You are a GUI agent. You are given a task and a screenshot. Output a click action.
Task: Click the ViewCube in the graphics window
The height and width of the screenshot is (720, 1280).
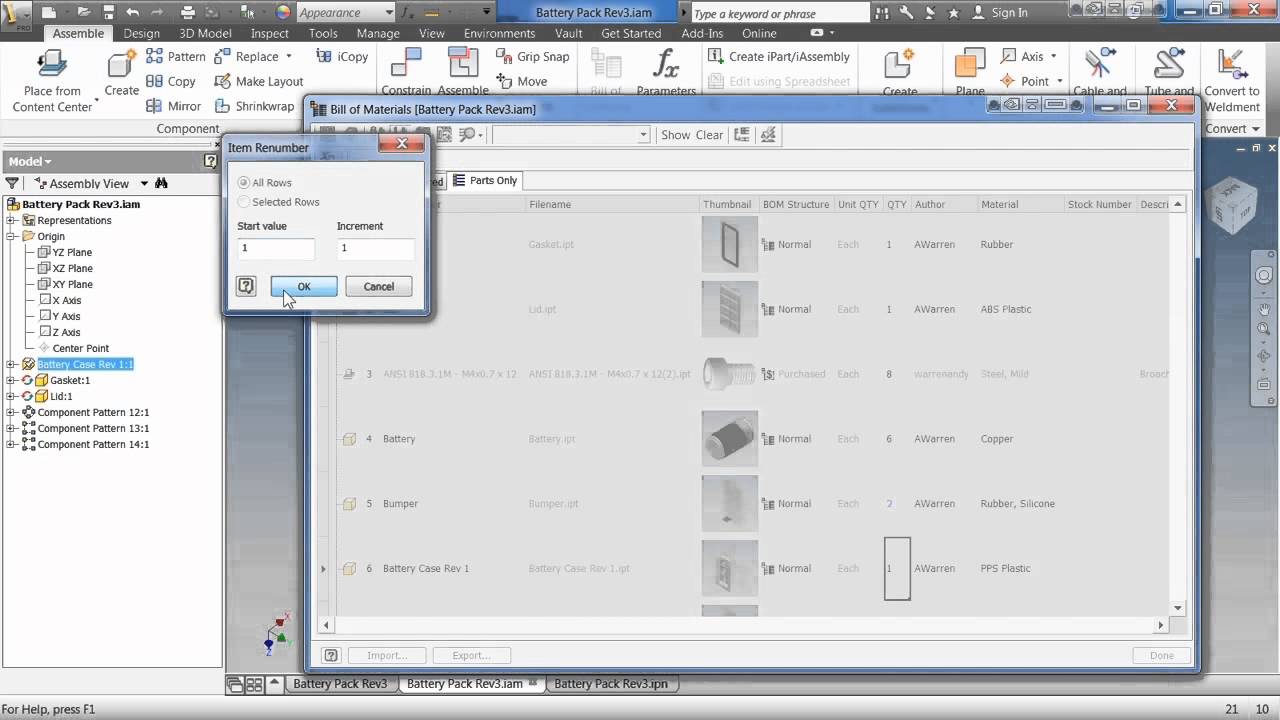pyautogui.click(x=1232, y=208)
